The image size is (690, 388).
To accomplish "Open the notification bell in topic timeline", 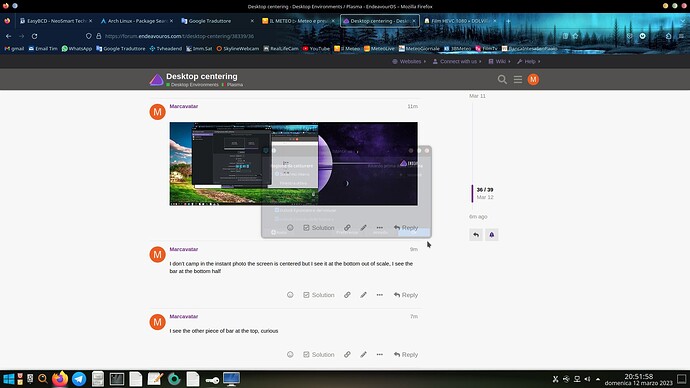I will tap(492, 235).
